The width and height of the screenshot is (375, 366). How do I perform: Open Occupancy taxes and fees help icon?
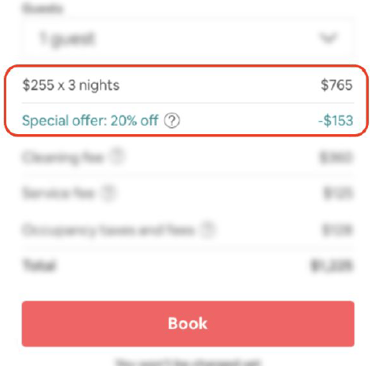click(208, 230)
